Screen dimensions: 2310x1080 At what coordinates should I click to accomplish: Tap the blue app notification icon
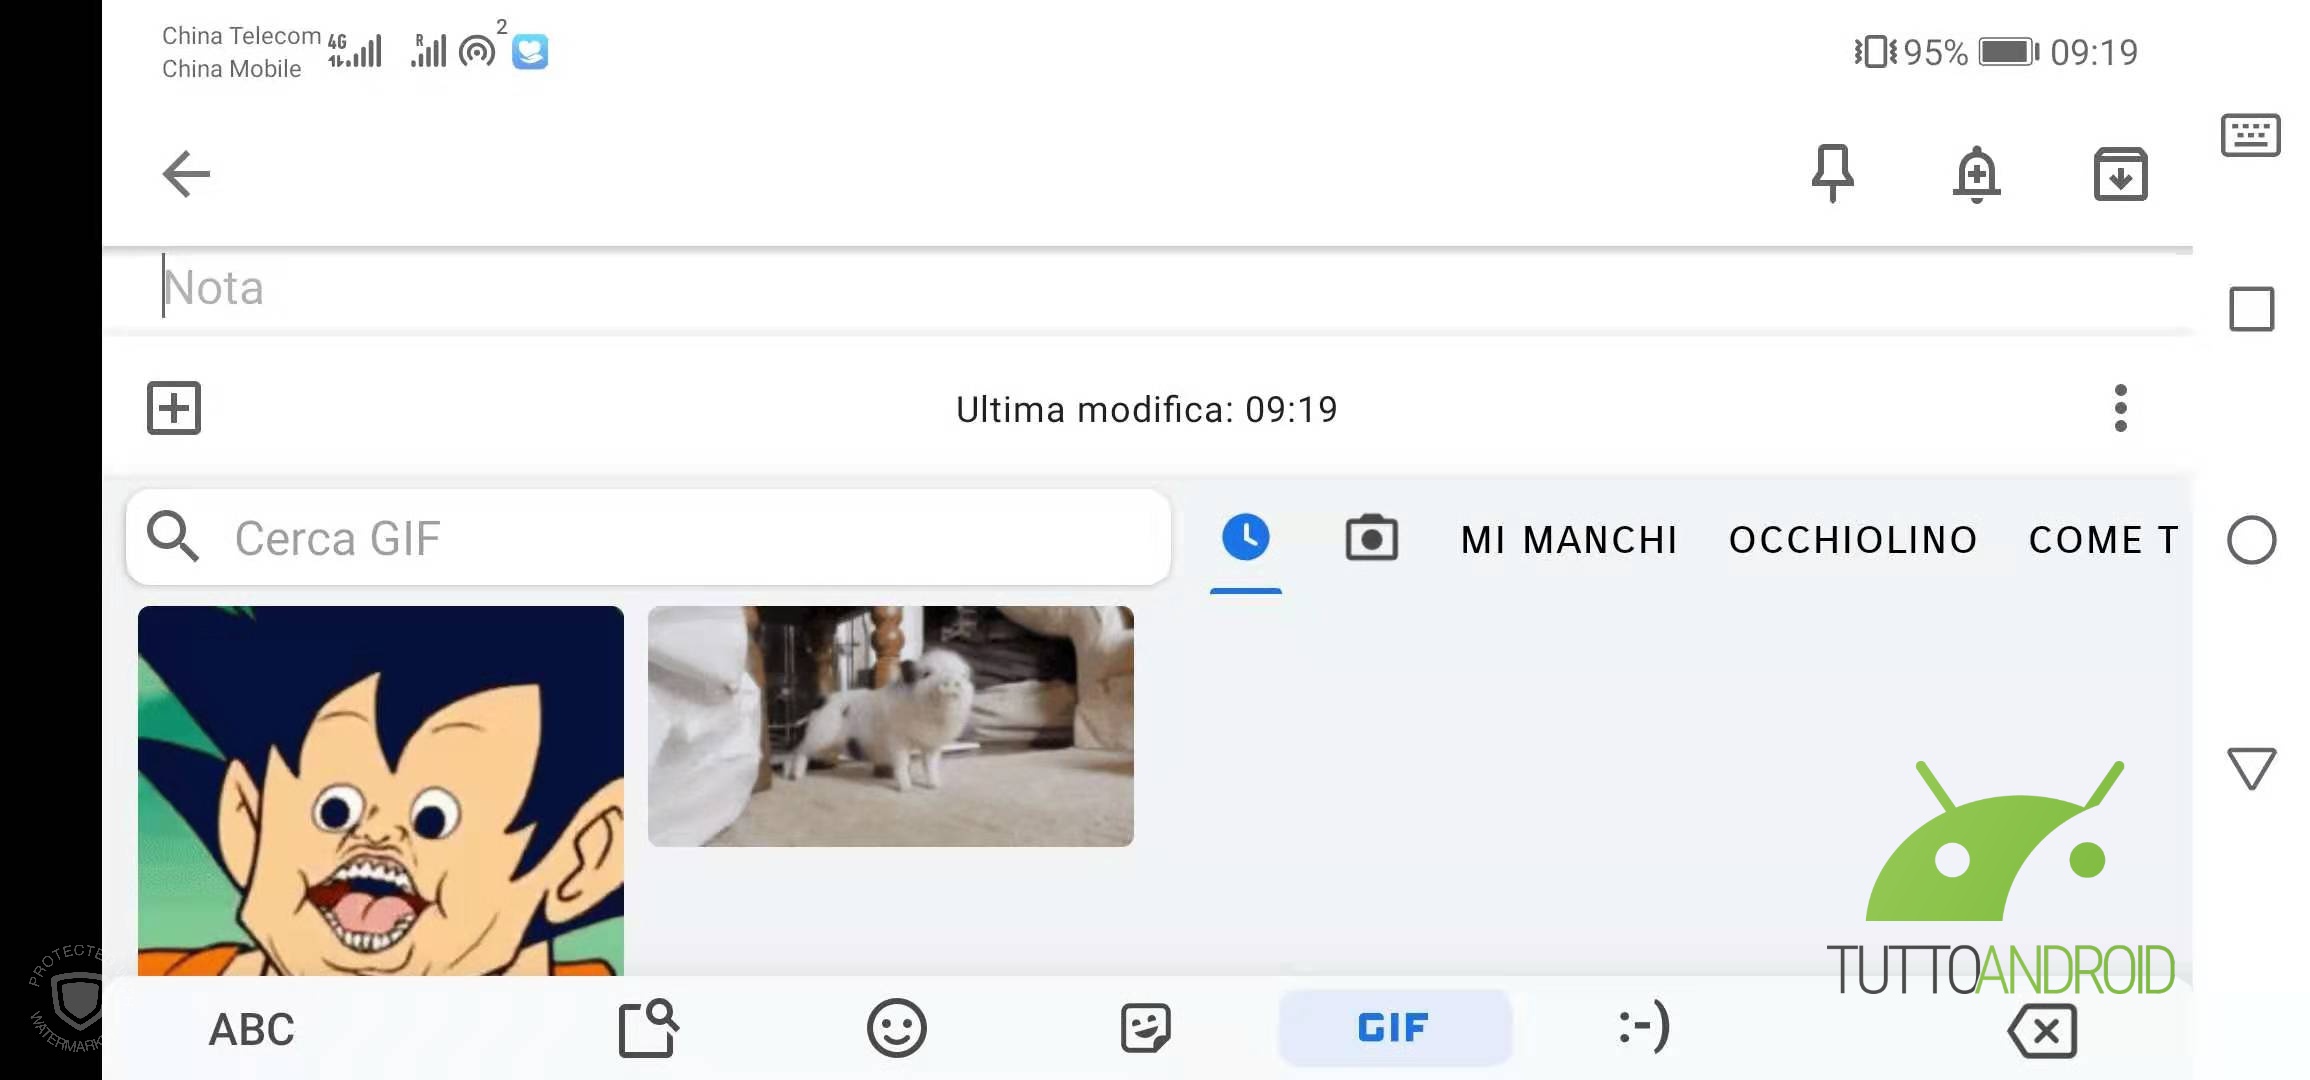click(x=530, y=51)
